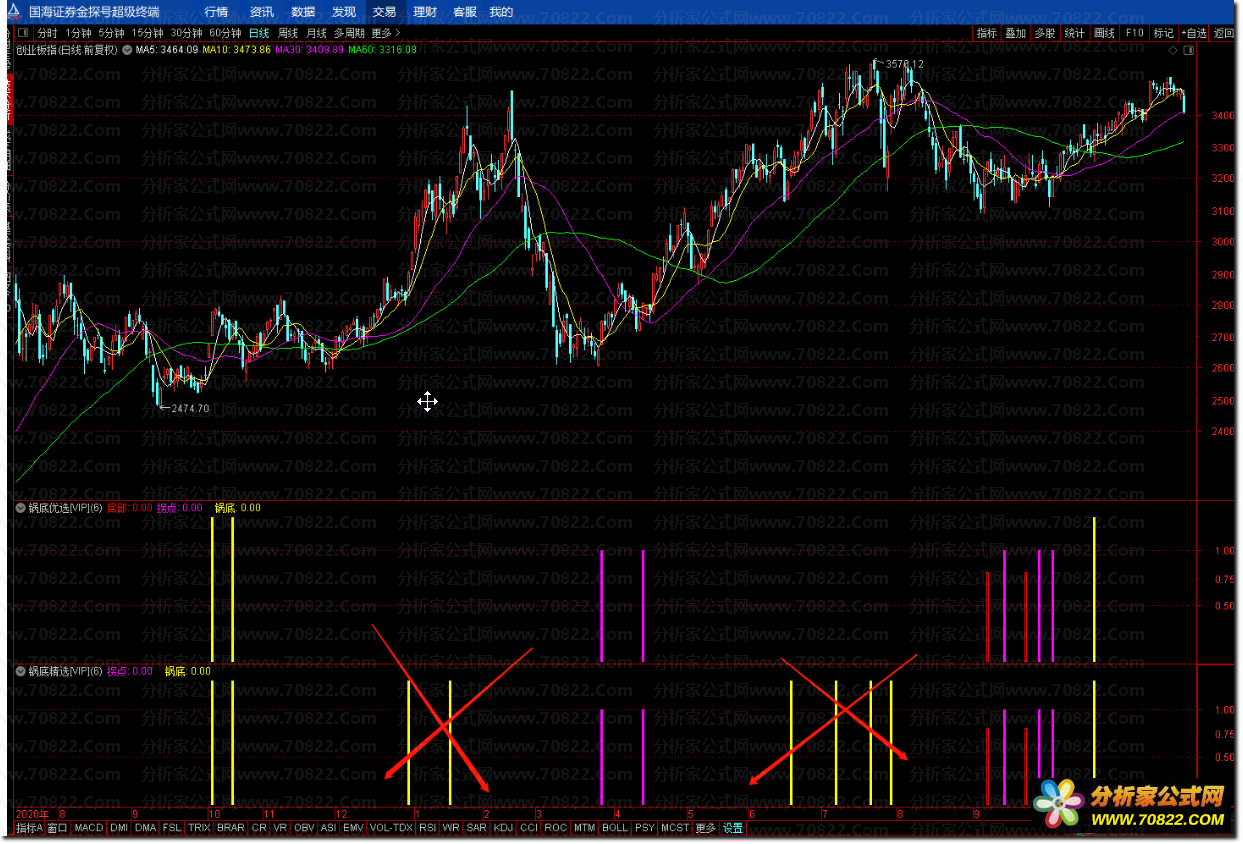1243x844 pixels.
Task: Apply the BRAR indicator
Action: point(231,828)
